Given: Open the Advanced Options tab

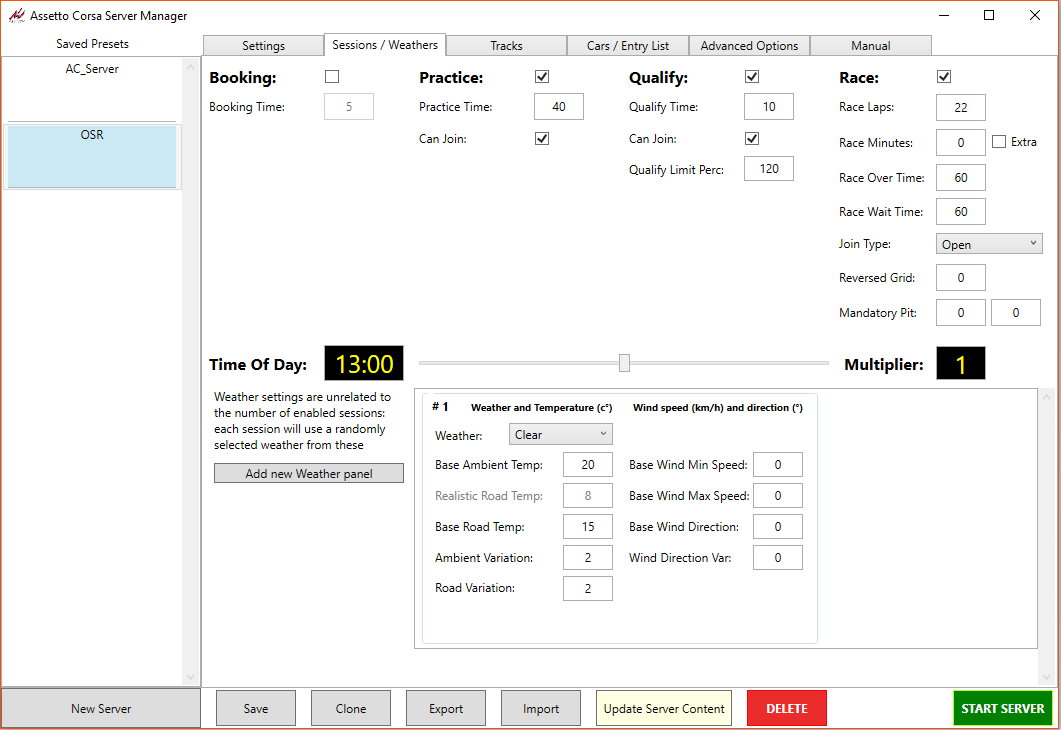Looking at the screenshot, I should [x=749, y=45].
